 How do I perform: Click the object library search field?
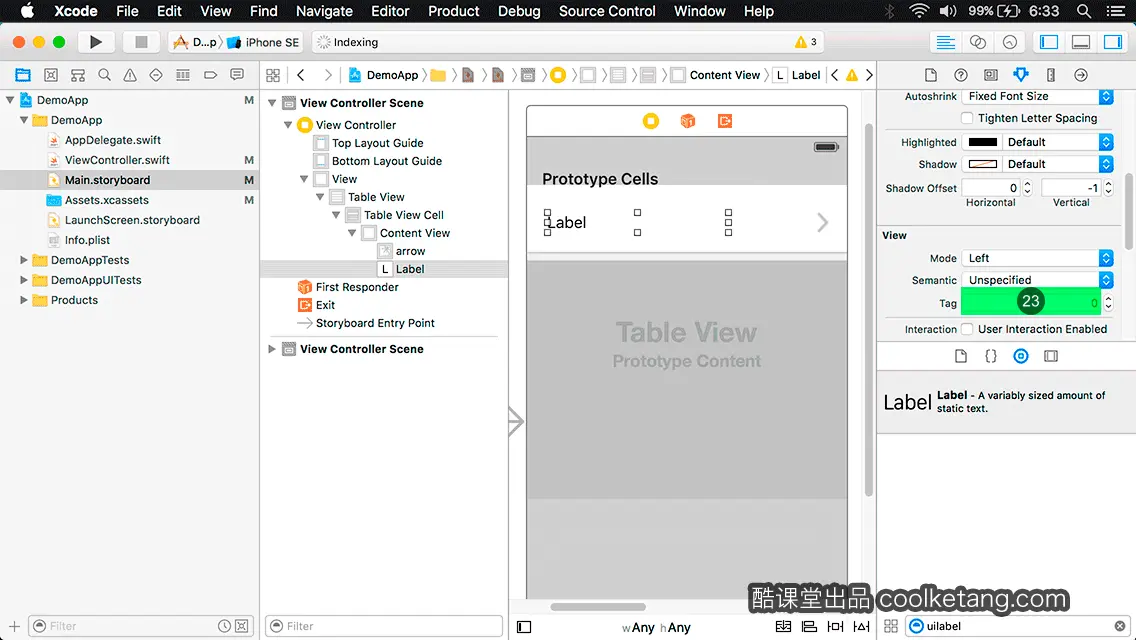point(1017,626)
